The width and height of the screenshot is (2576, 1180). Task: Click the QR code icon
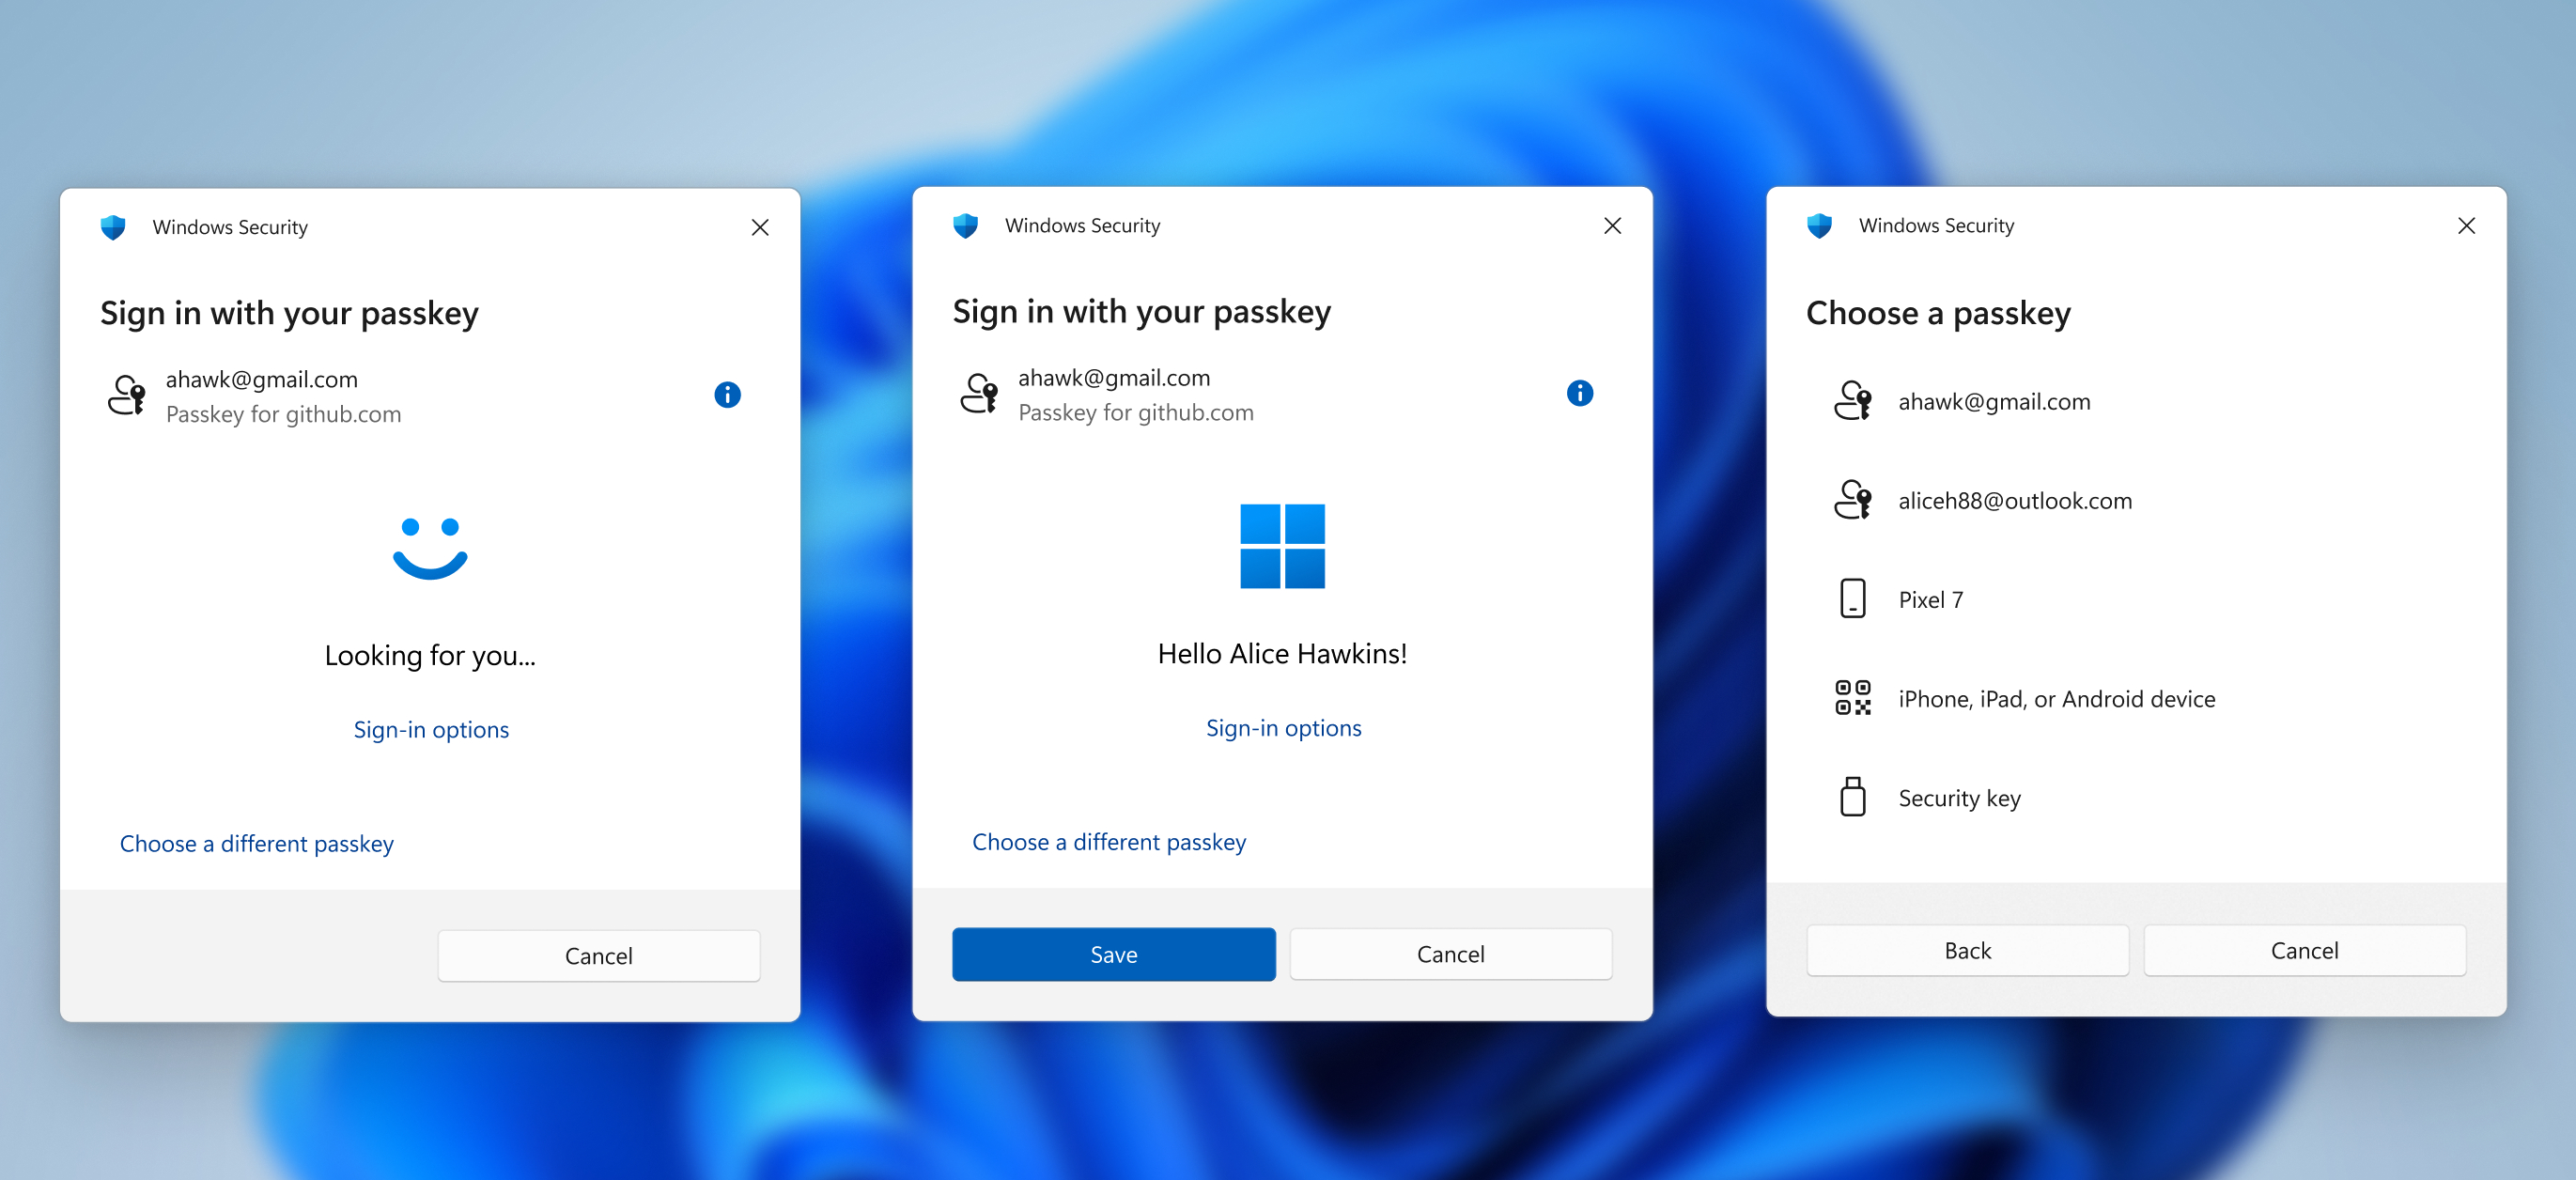pos(1852,698)
